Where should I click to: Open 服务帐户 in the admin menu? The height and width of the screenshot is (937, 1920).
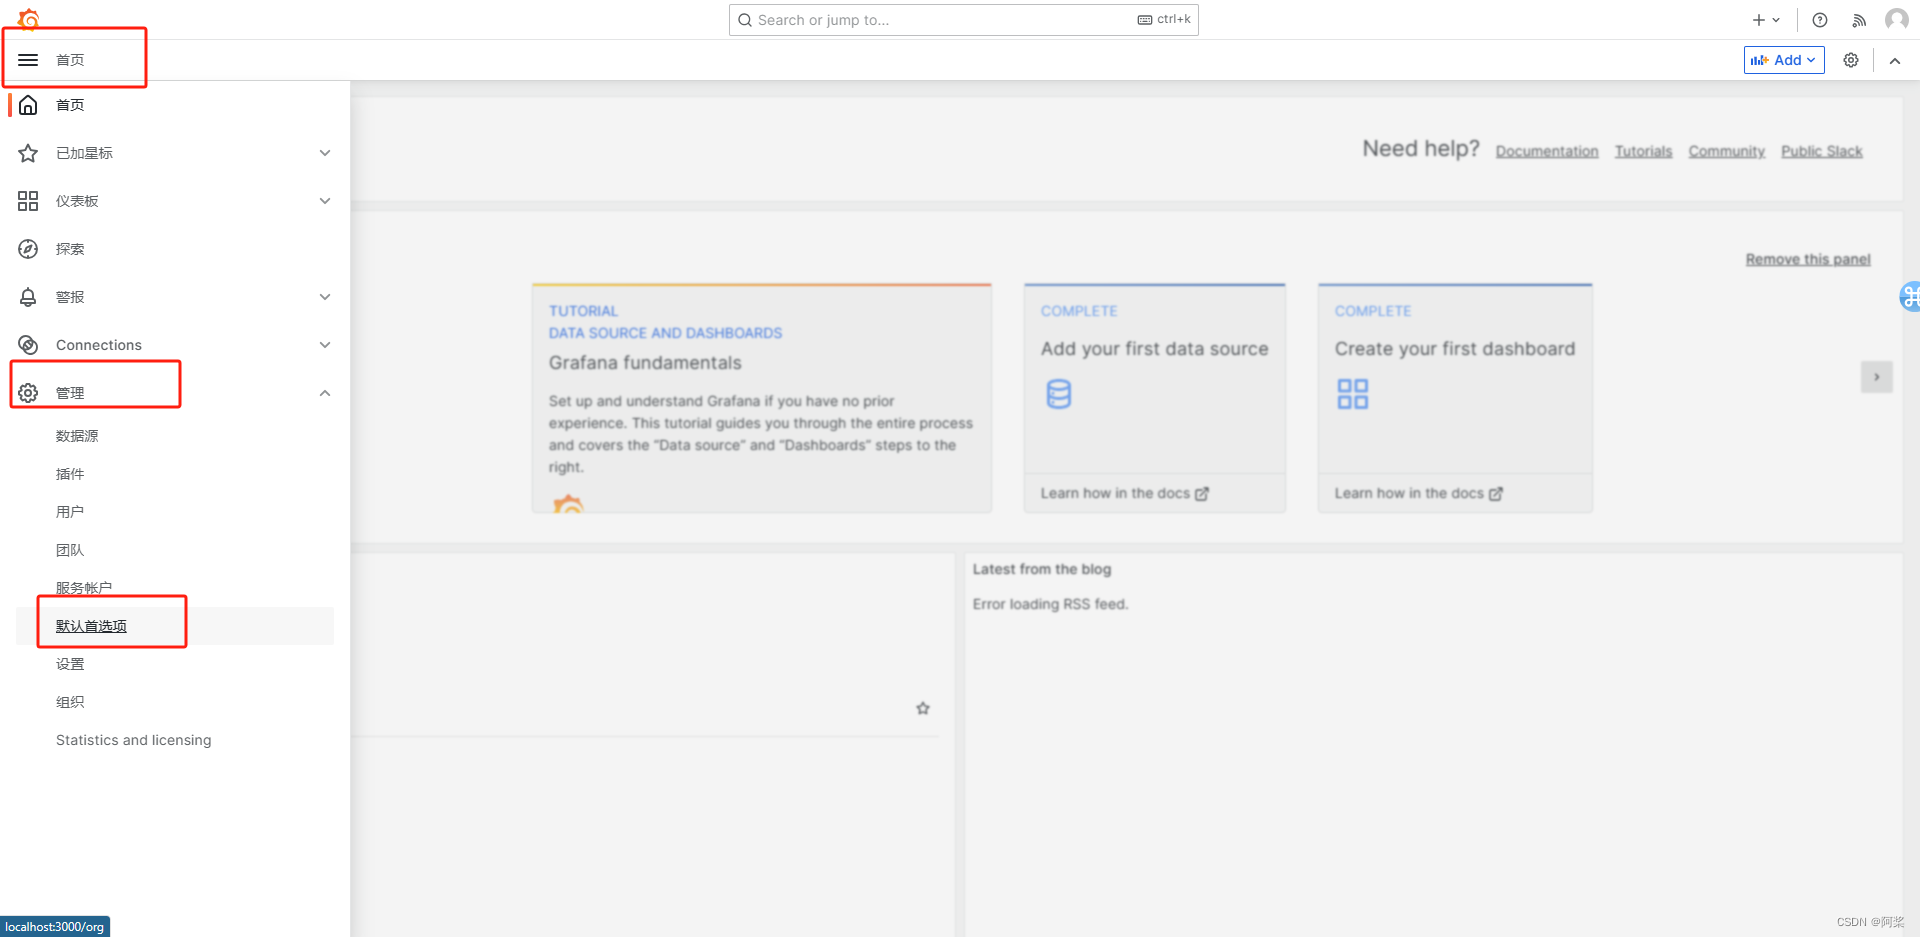pos(84,588)
